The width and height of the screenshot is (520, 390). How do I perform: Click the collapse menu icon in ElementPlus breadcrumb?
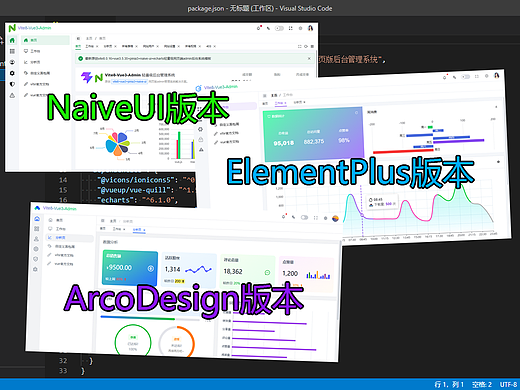point(265,96)
